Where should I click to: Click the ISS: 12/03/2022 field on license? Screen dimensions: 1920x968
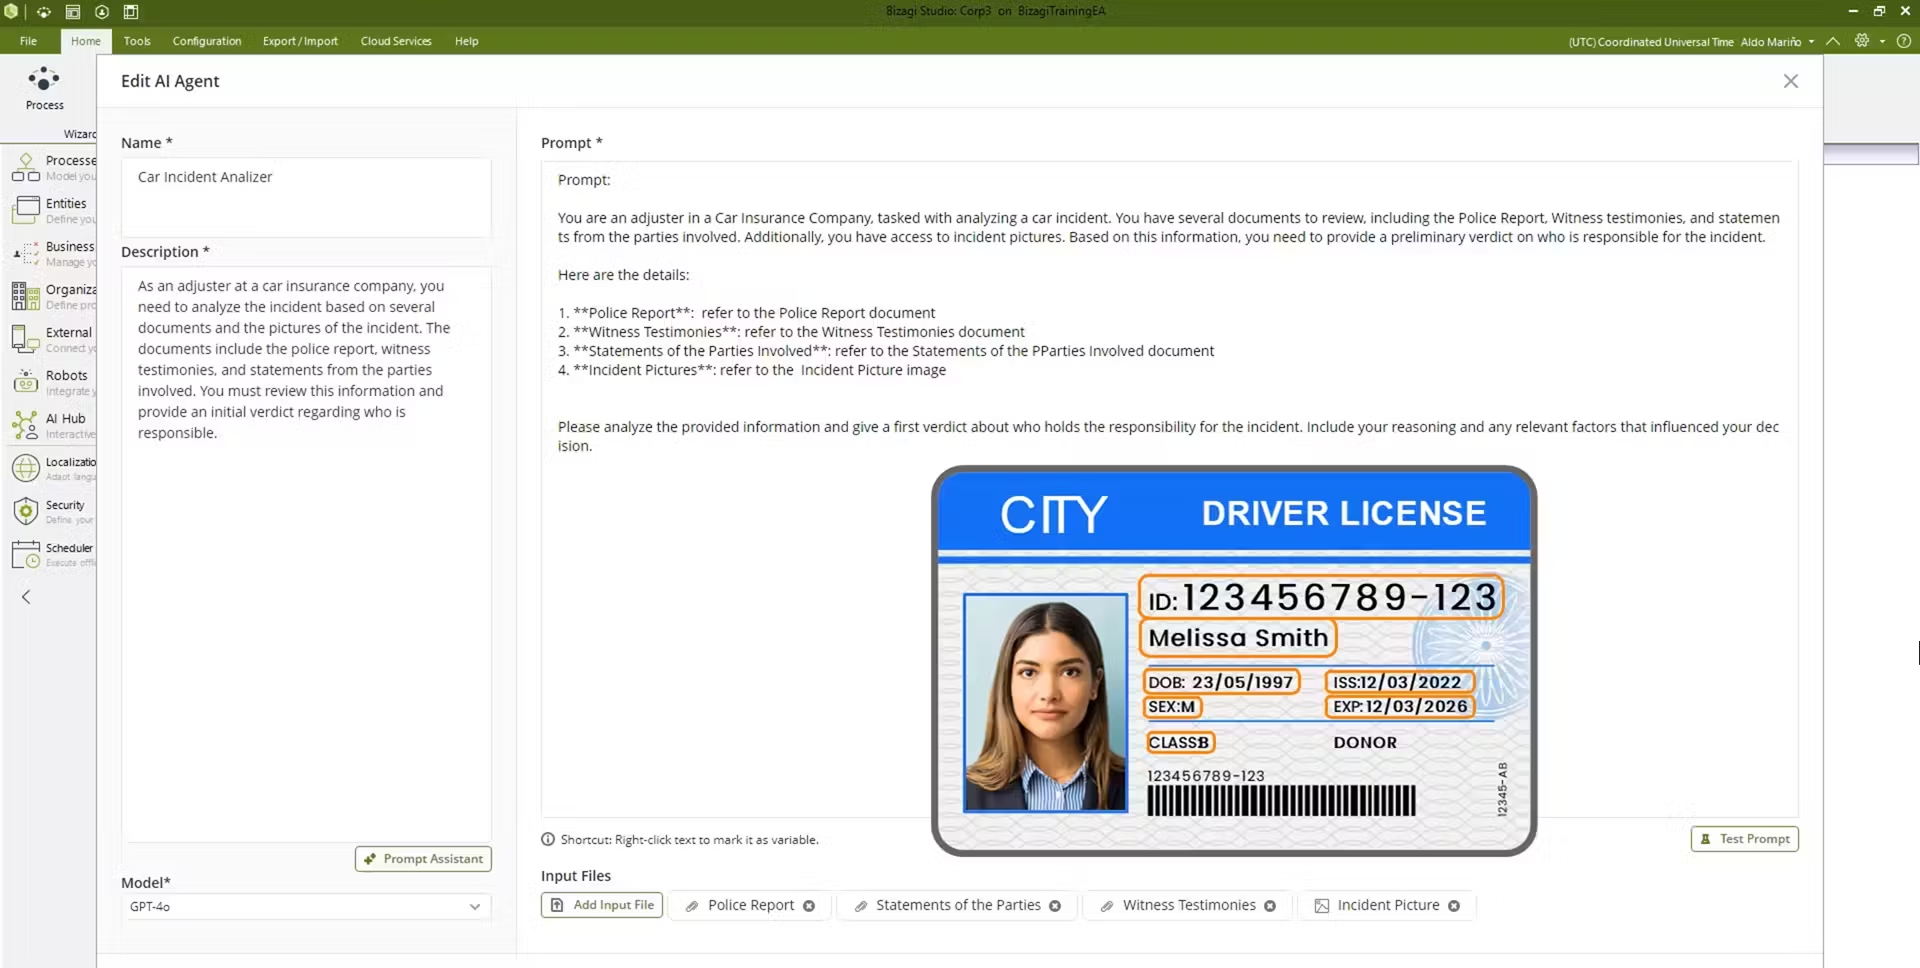tap(1398, 682)
